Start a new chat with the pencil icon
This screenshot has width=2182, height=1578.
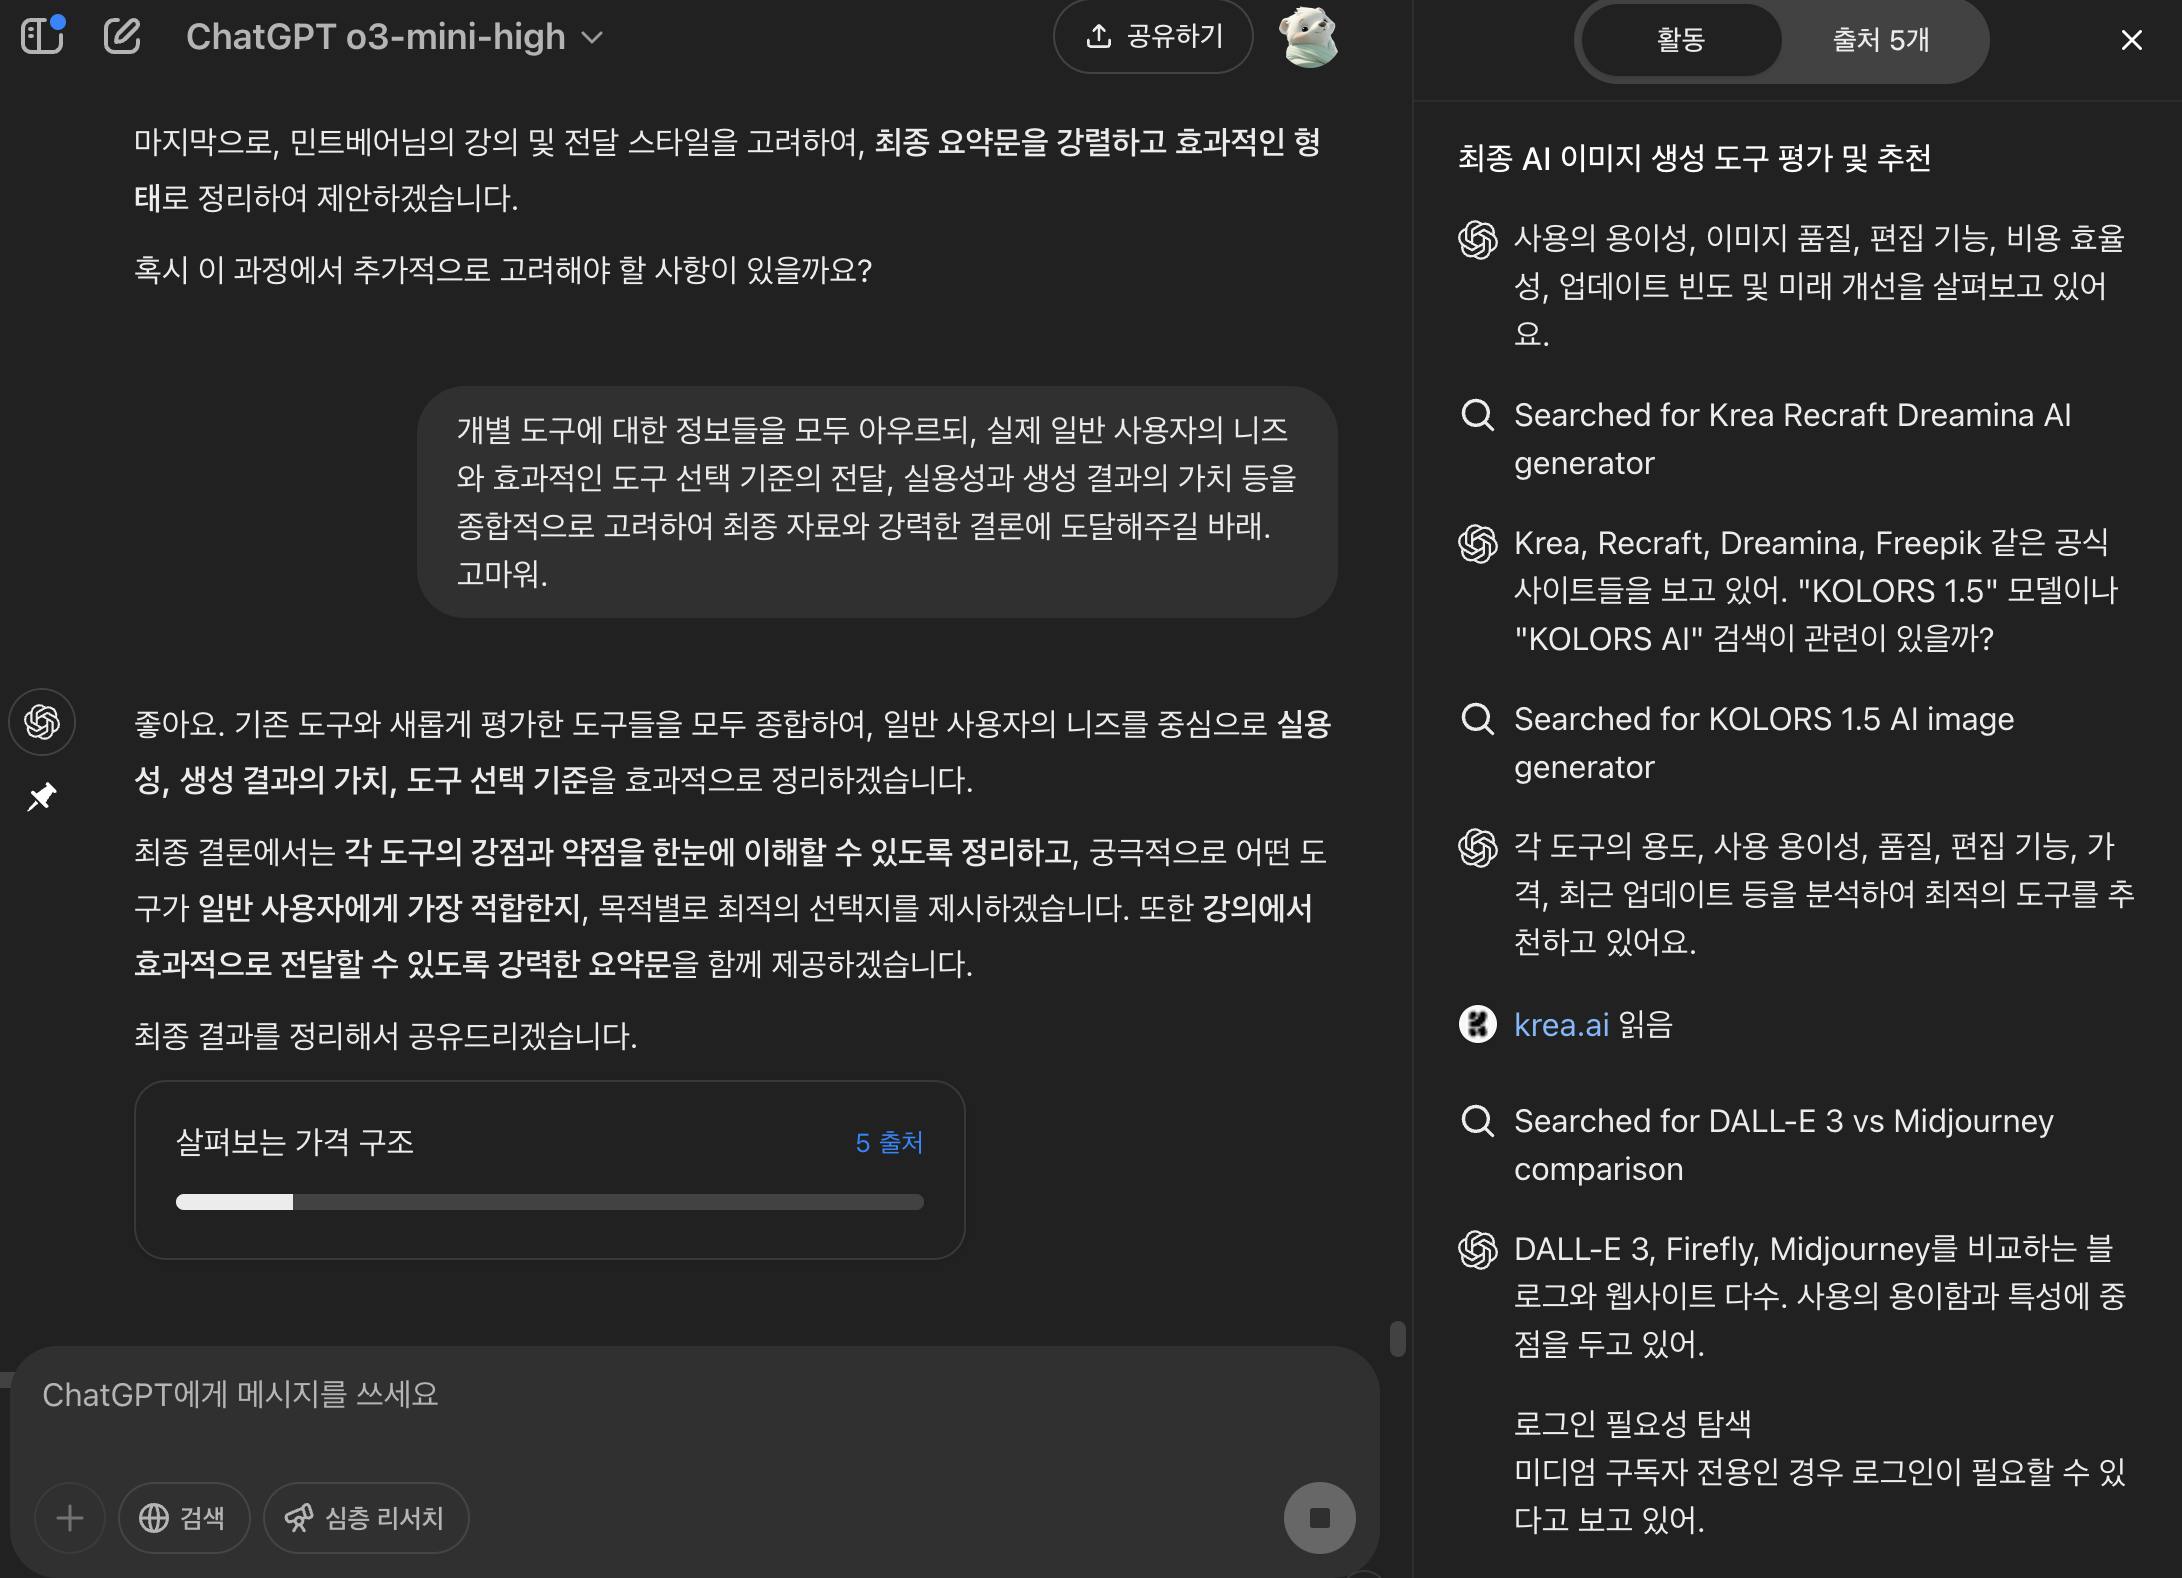pyautogui.click(x=122, y=37)
